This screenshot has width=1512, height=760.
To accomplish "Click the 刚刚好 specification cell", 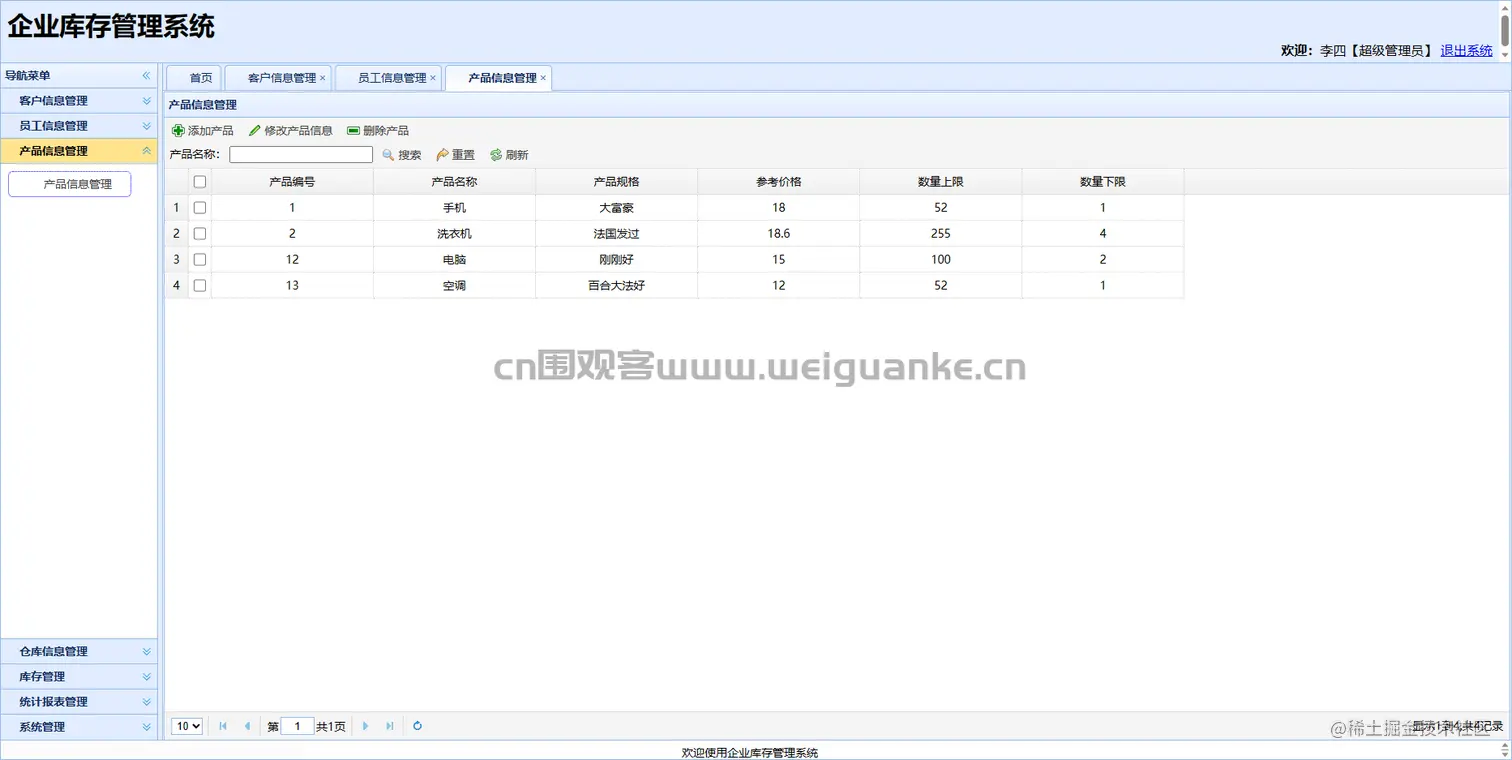I will pyautogui.click(x=616, y=260).
